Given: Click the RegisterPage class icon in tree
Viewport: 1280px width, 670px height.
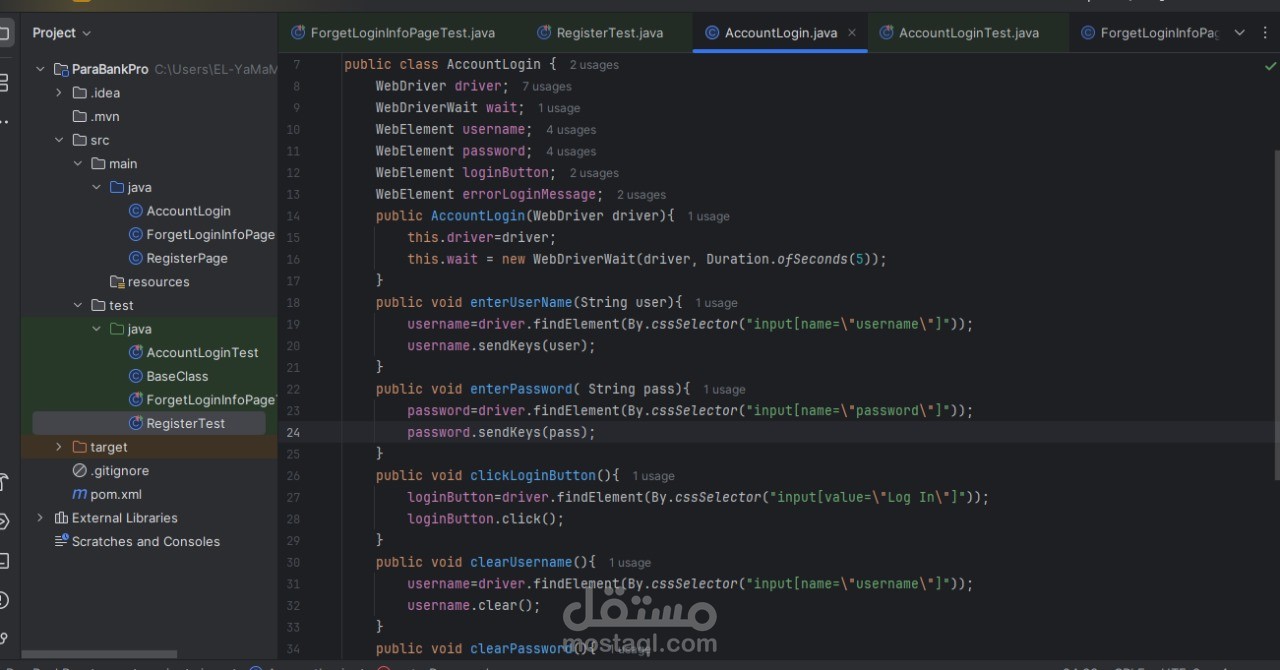Looking at the screenshot, I should pos(136,258).
